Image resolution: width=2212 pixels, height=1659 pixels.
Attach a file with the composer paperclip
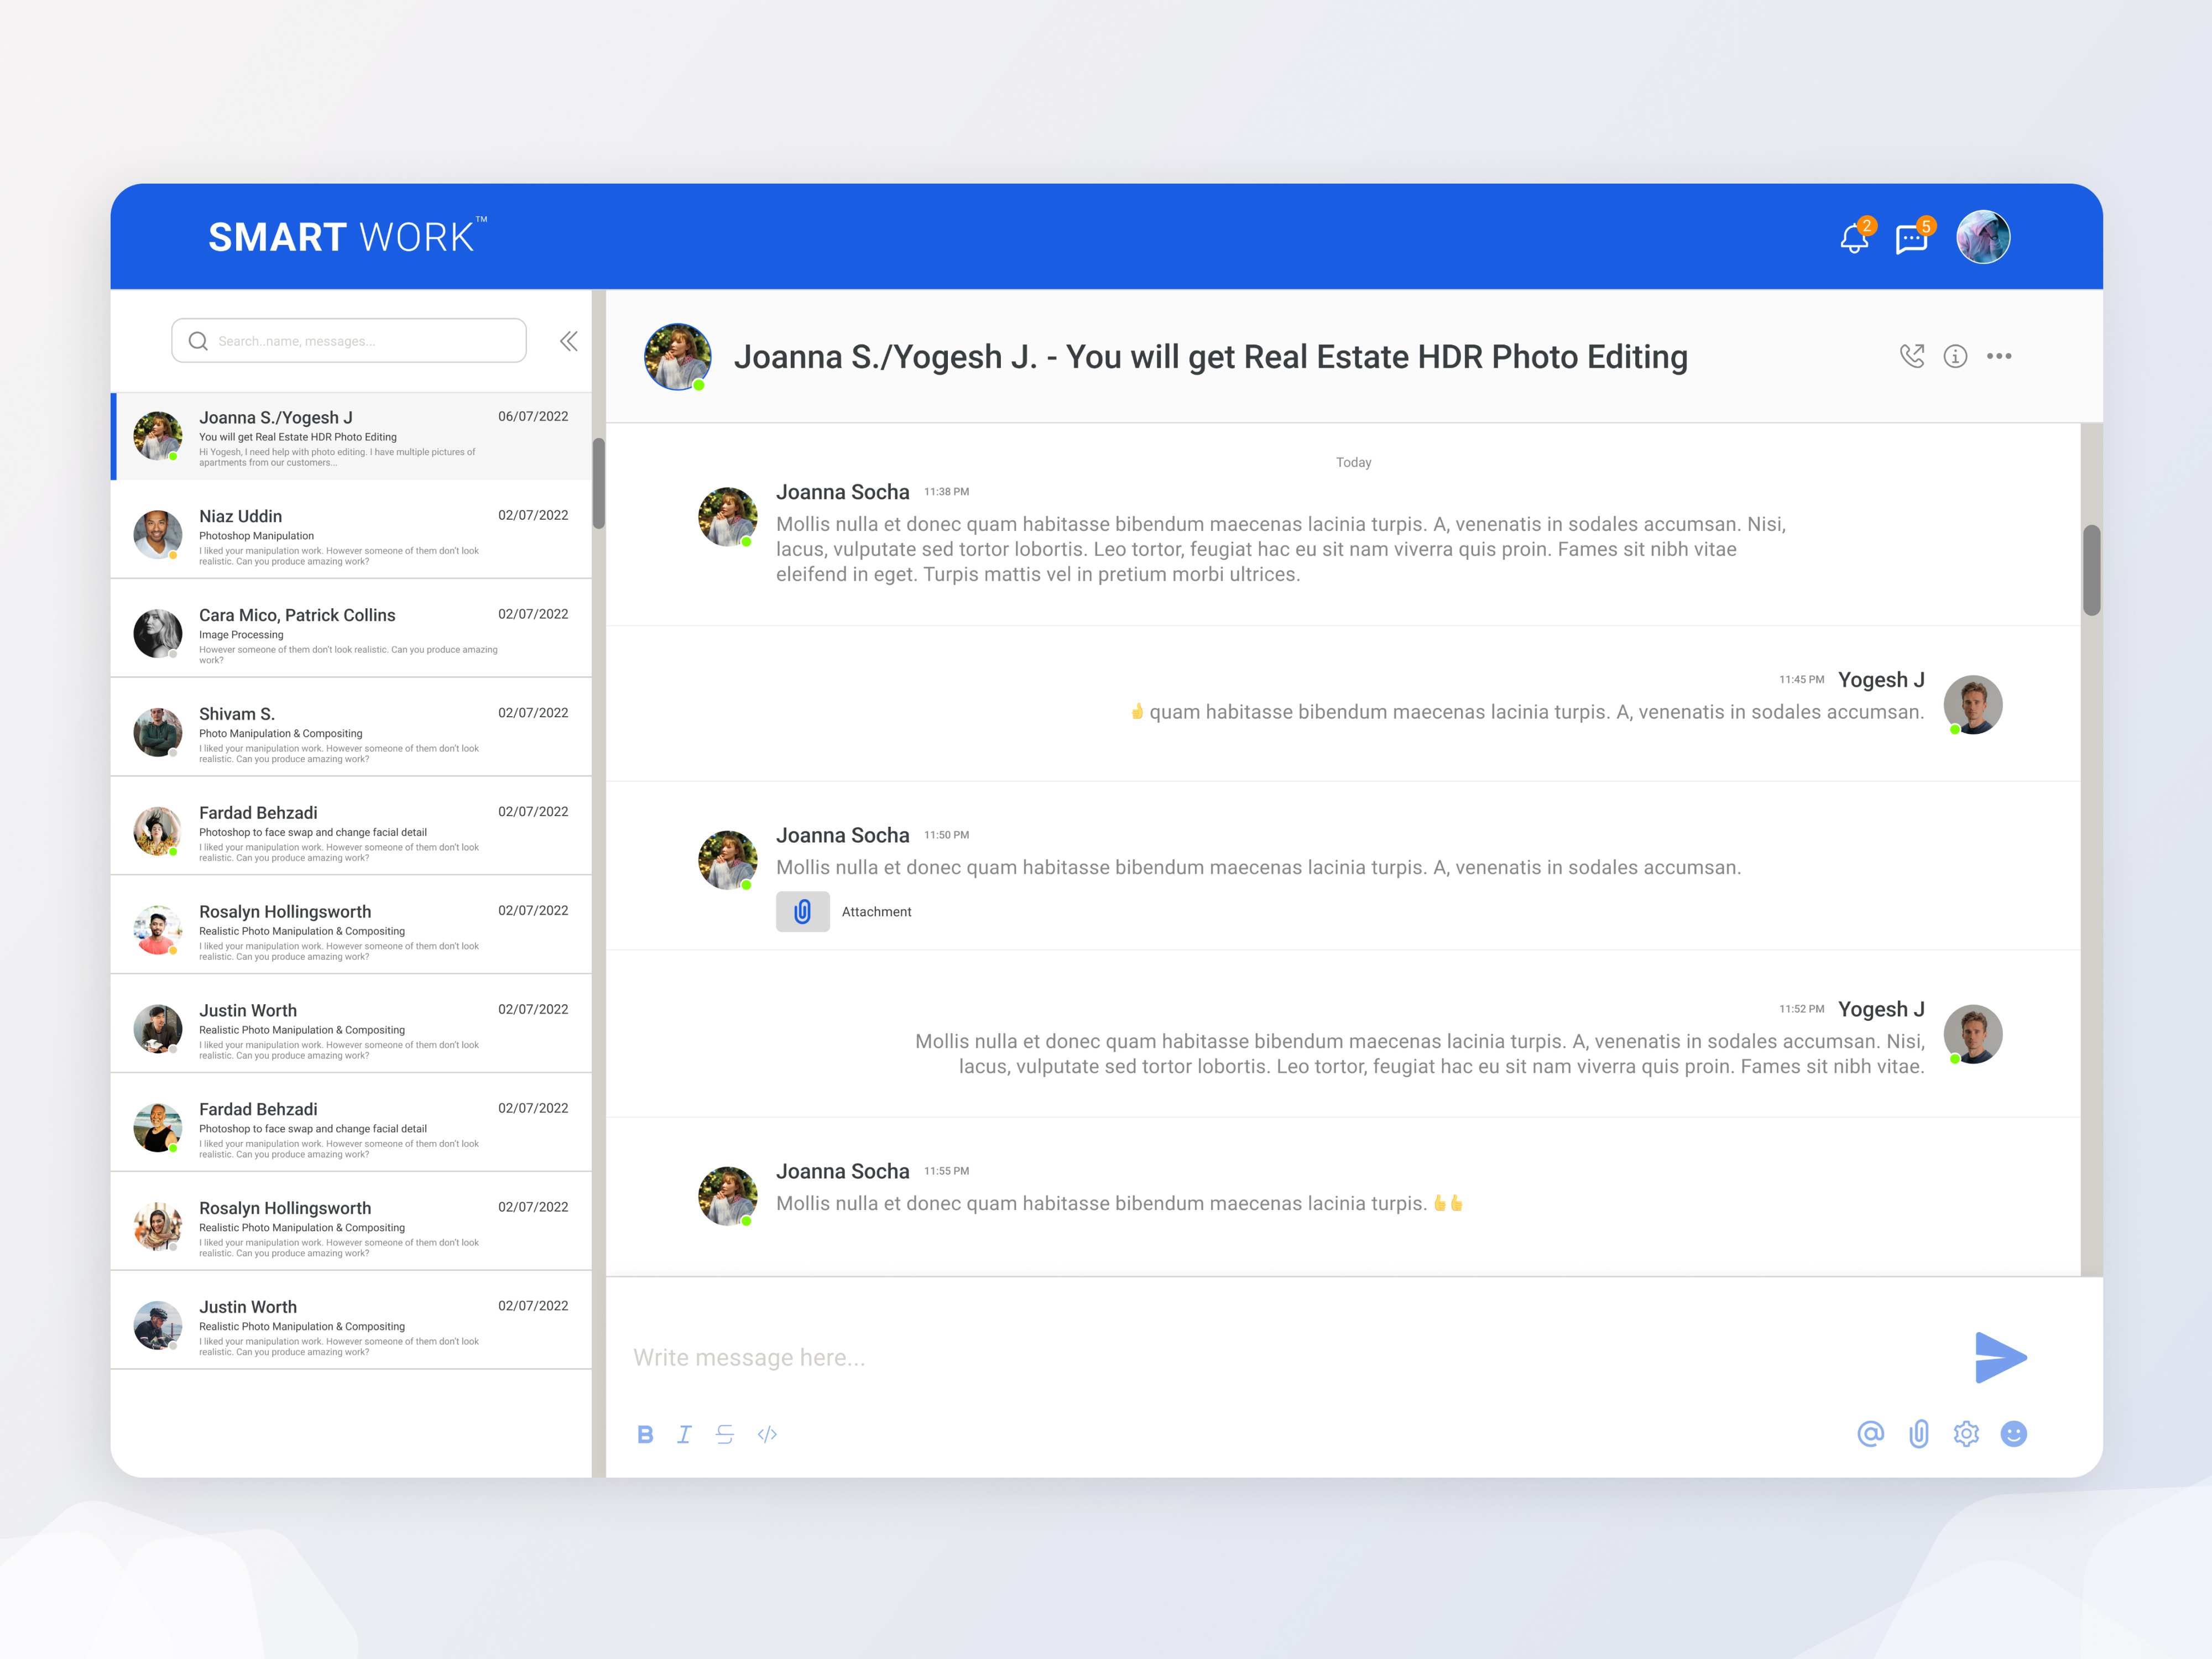1918,1434
